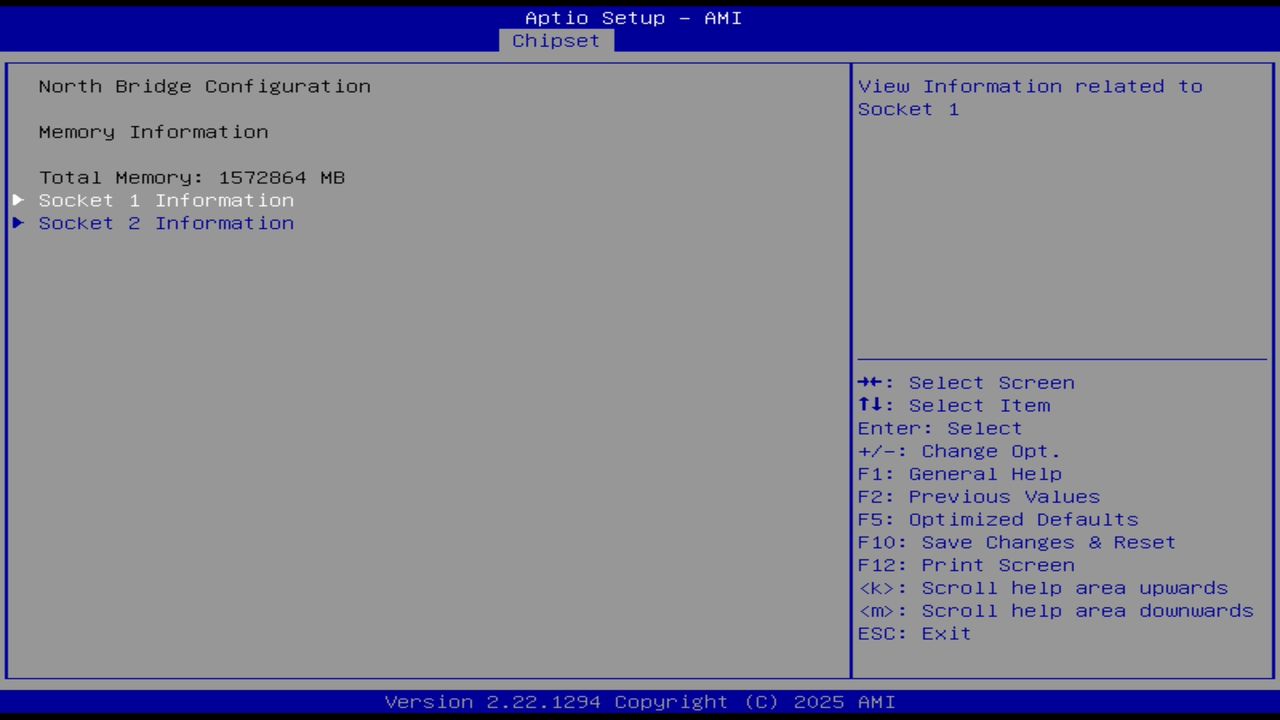Click the Esc Exit legend entry
Screen dimensions: 1280x720
pyautogui.click(x=913, y=633)
